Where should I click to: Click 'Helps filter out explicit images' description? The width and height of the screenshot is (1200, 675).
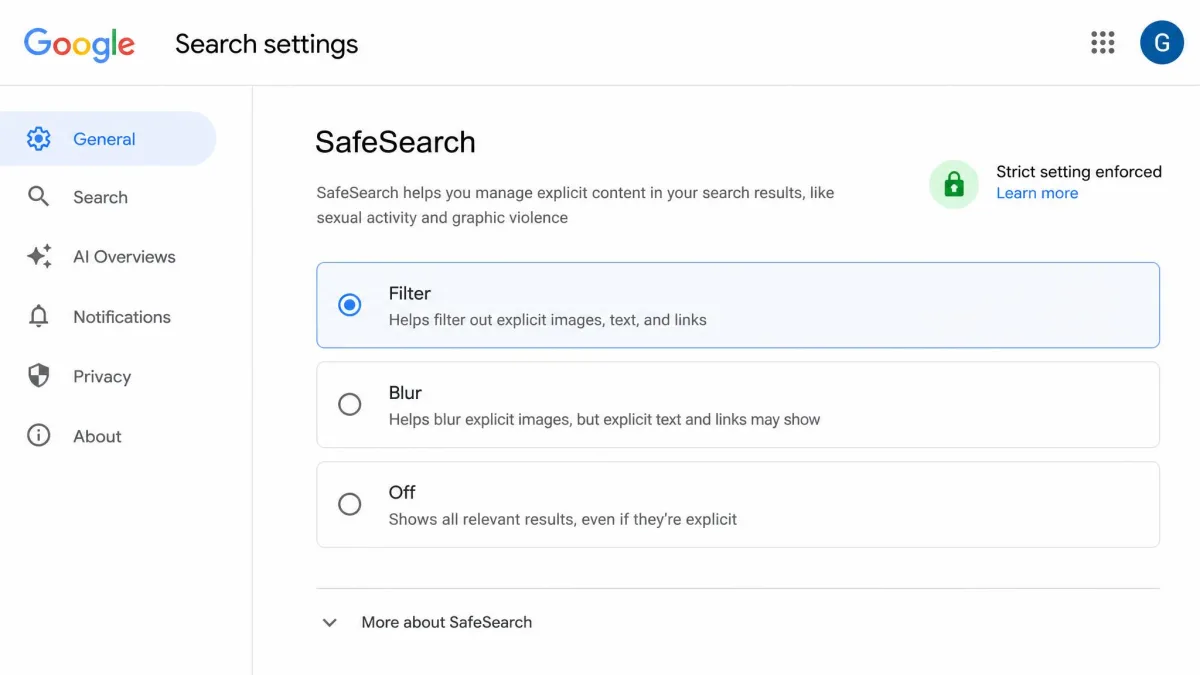548,320
